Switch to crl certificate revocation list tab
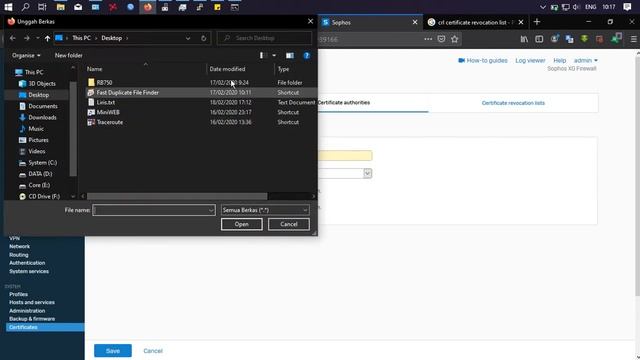The image size is (640, 360). coord(475,22)
